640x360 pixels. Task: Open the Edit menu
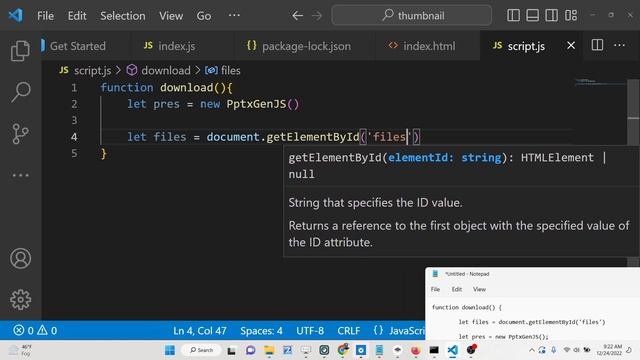[77, 16]
